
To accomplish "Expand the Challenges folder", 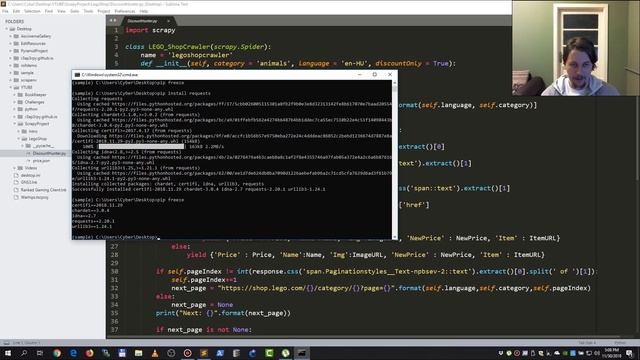I will point(15,102).
